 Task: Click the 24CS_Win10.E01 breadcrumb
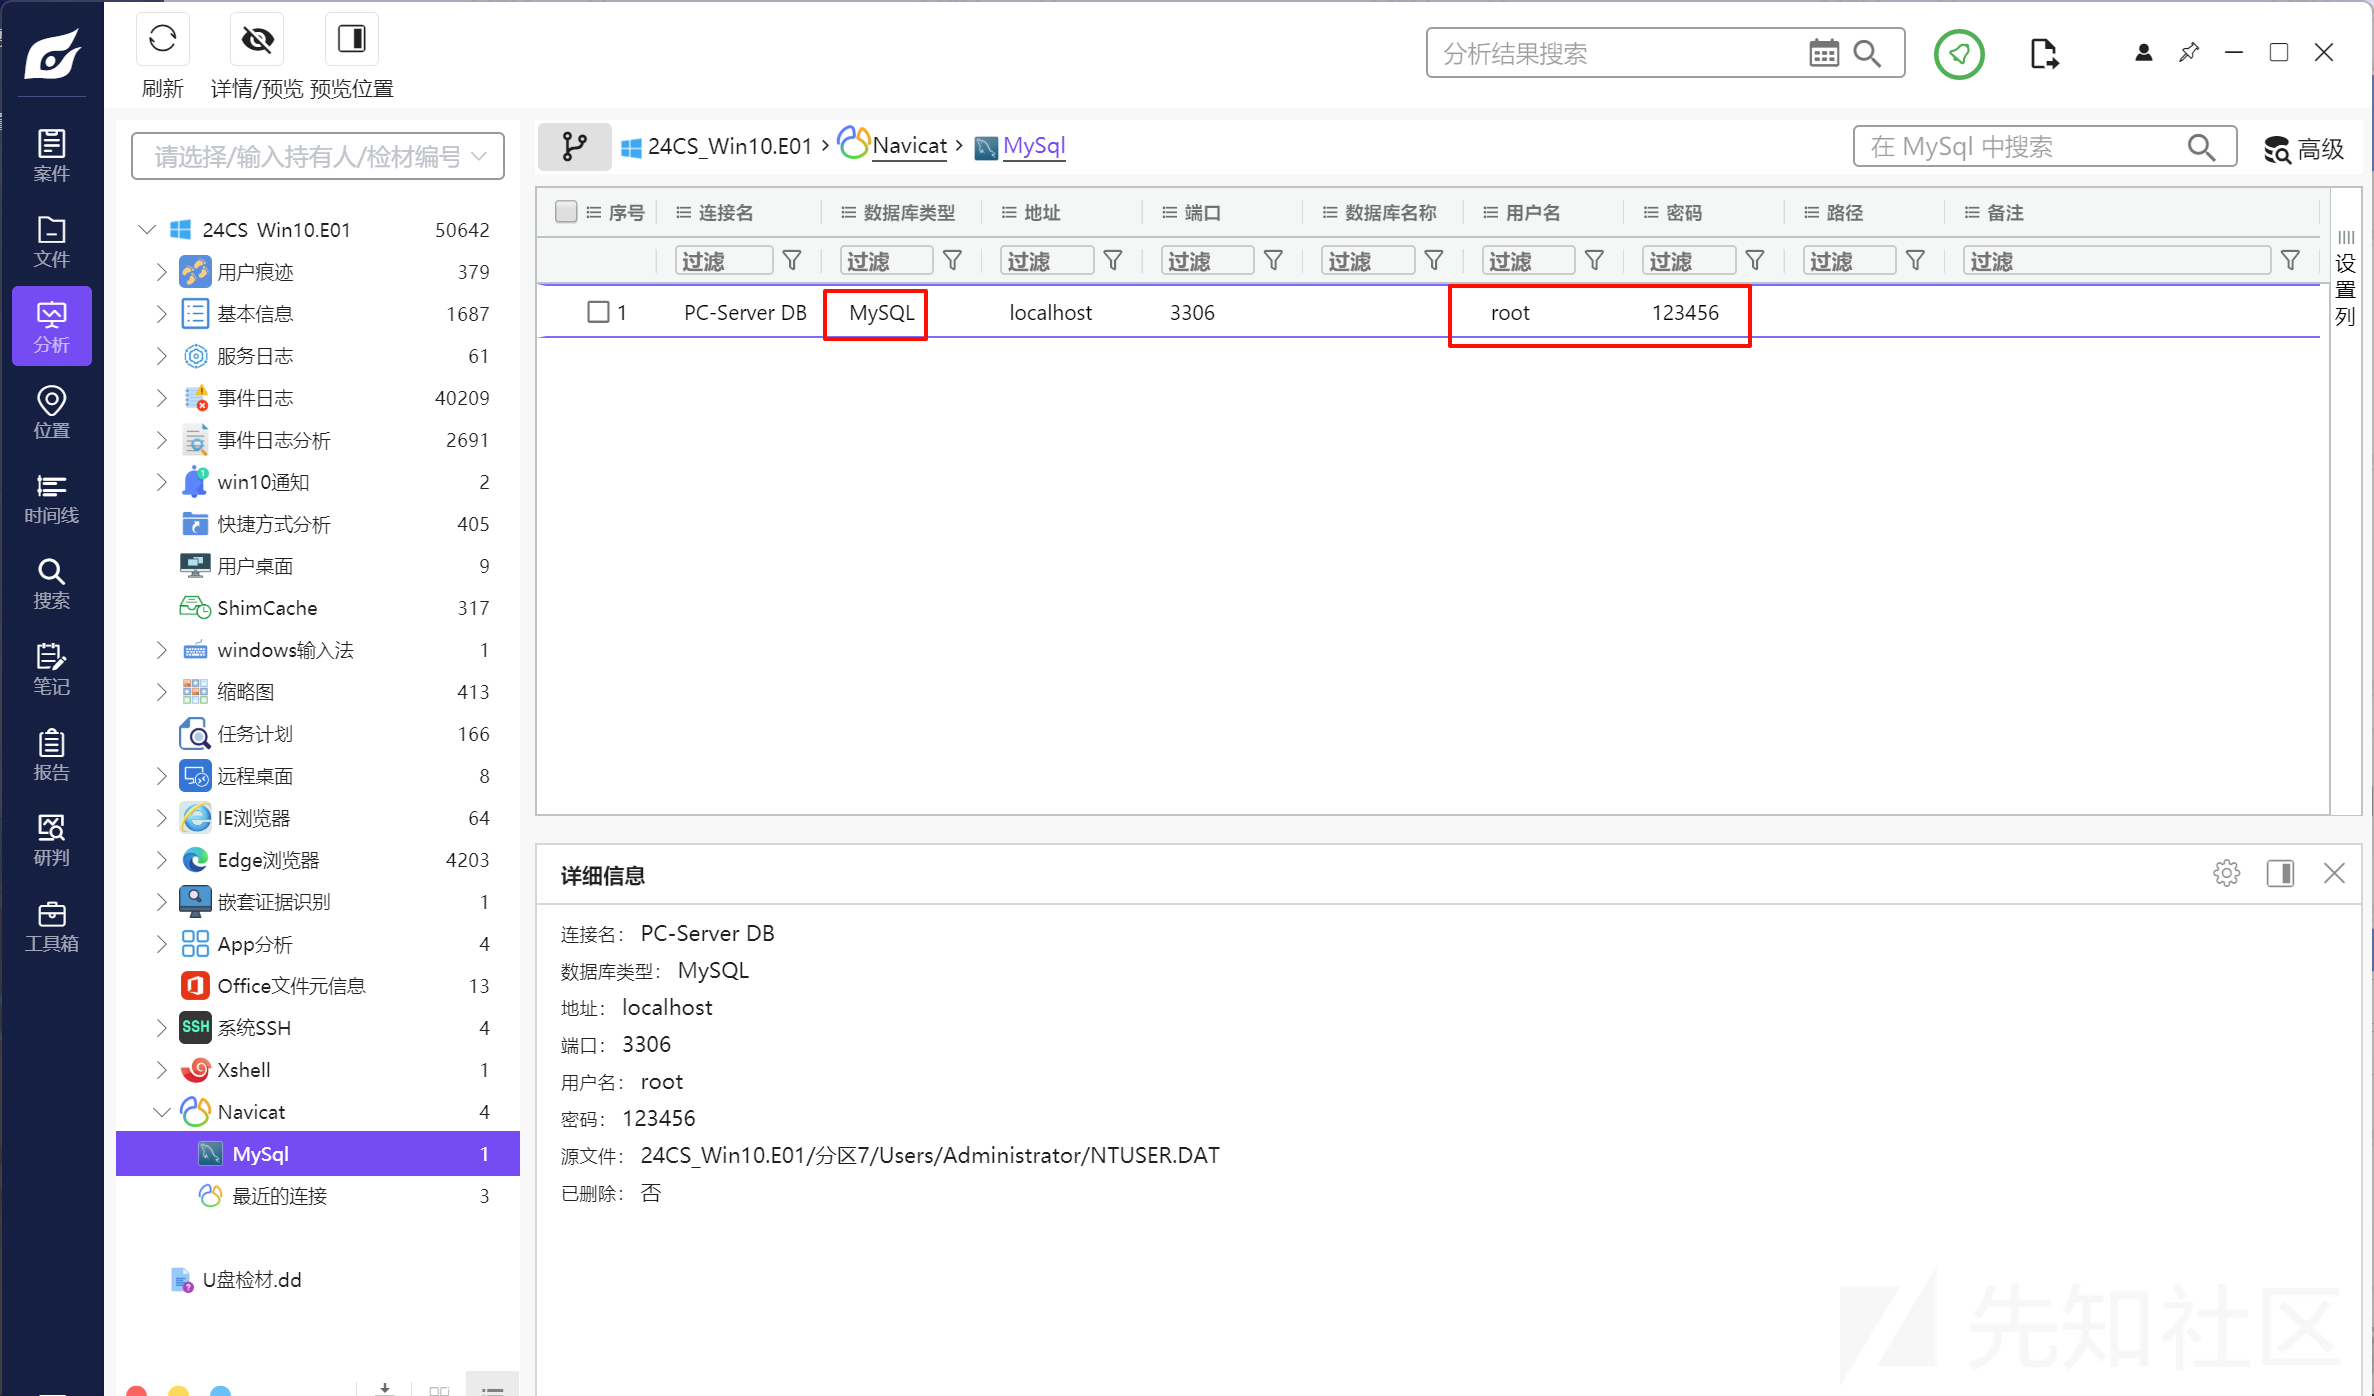coord(729,146)
